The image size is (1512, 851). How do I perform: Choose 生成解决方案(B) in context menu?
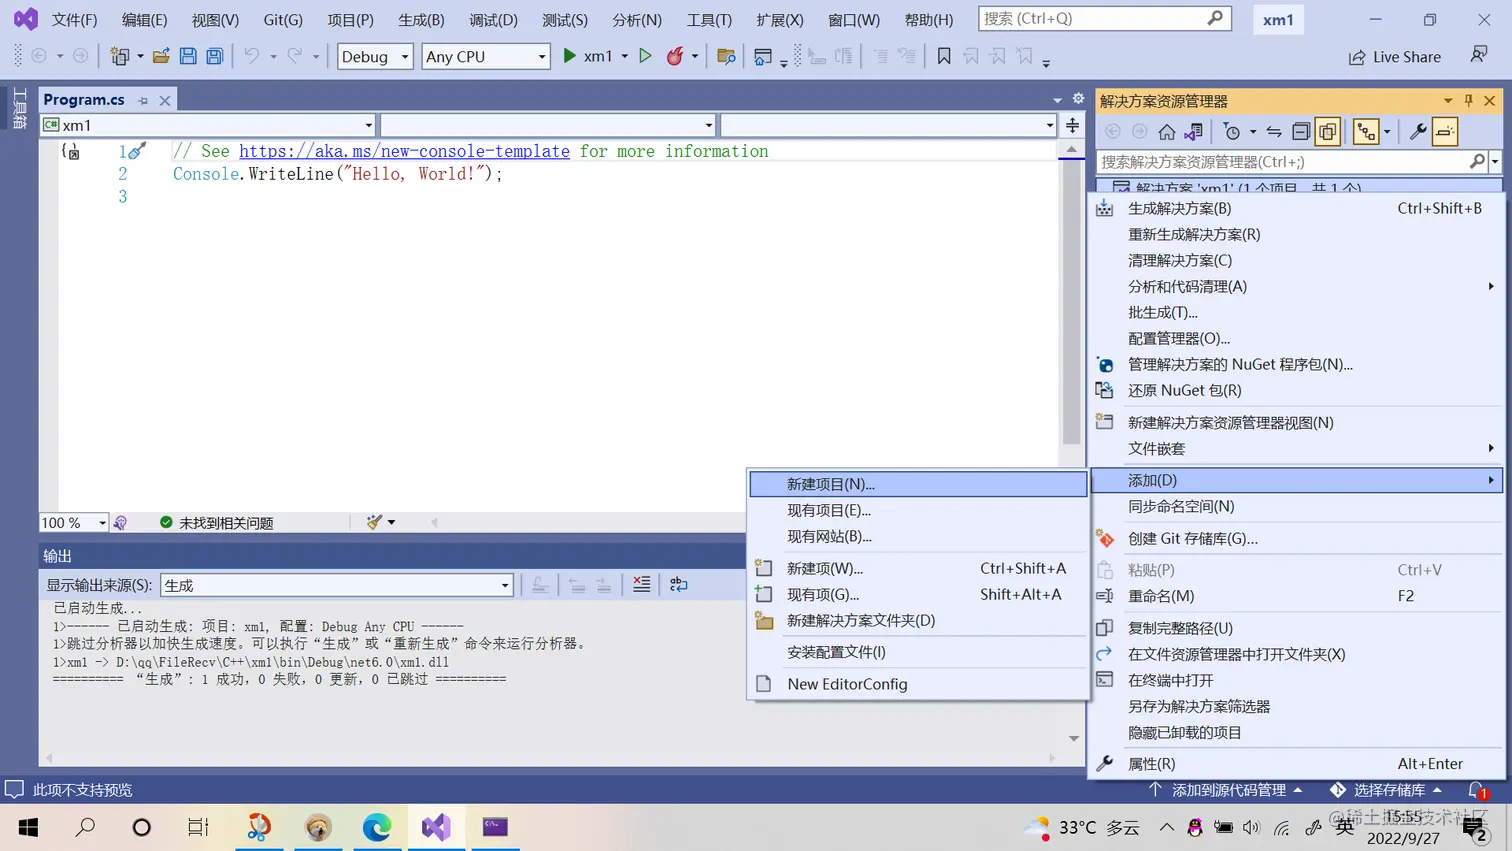tap(1297, 208)
